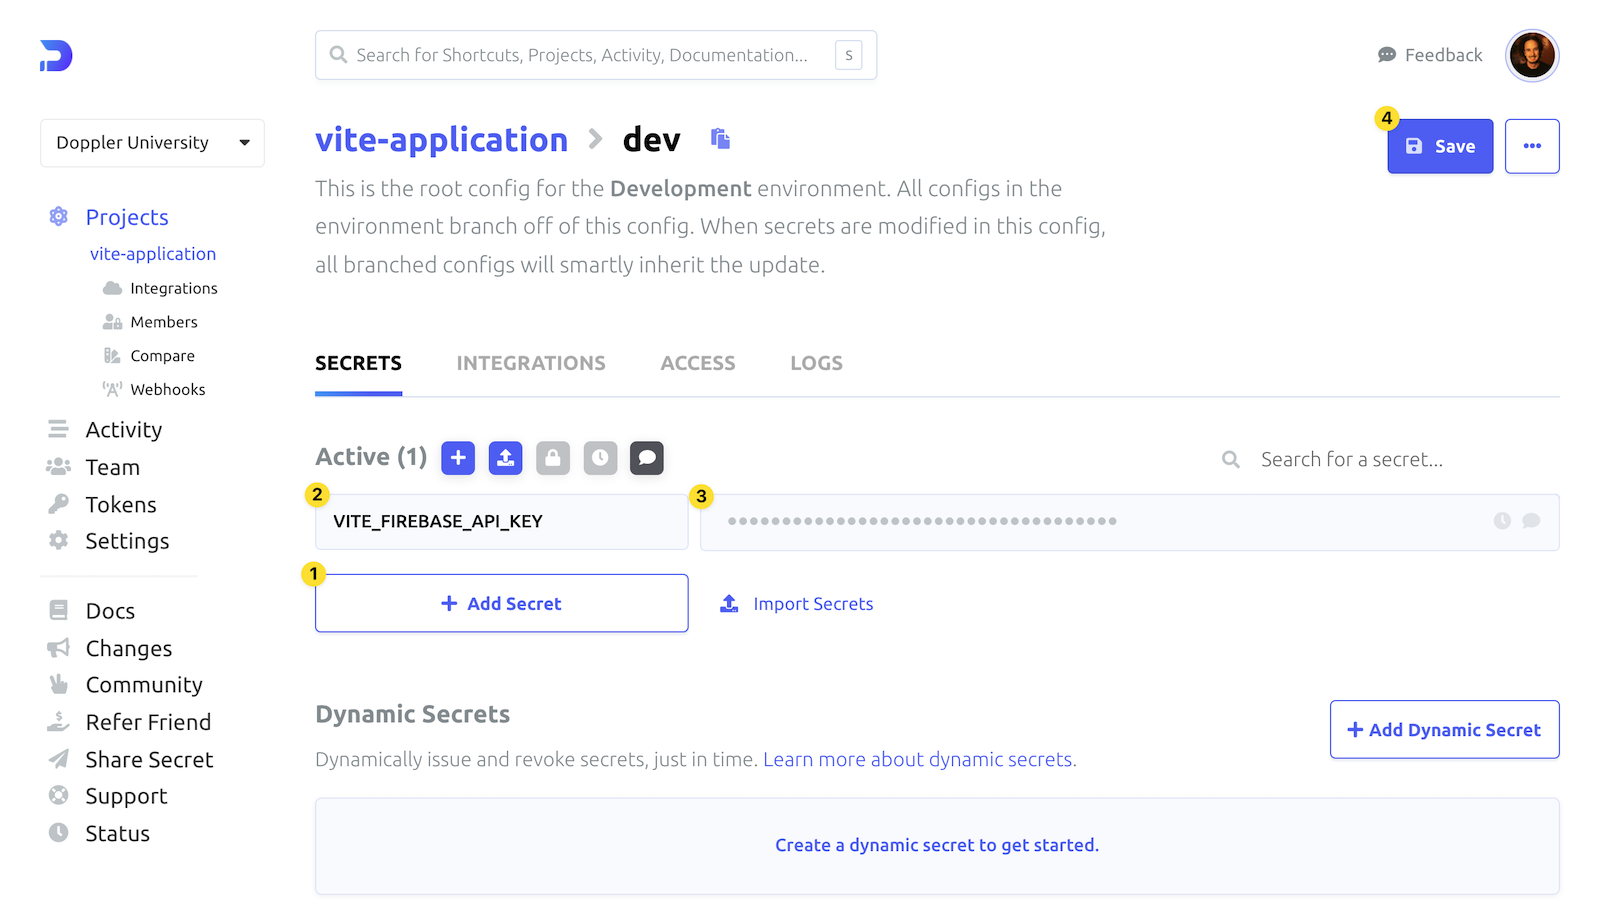Switch to the INTEGRATIONS tab
The width and height of the screenshot is (1600, 900).
[x=531, y=363]
